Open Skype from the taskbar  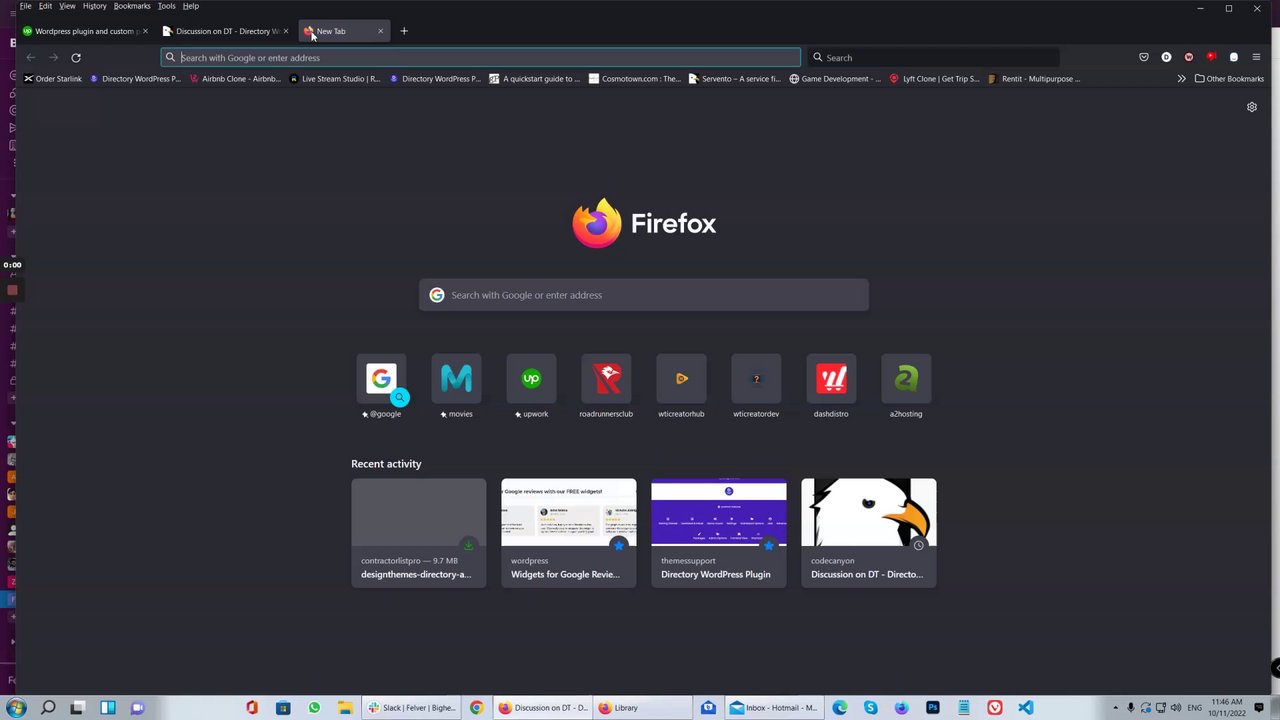(871, 707)
